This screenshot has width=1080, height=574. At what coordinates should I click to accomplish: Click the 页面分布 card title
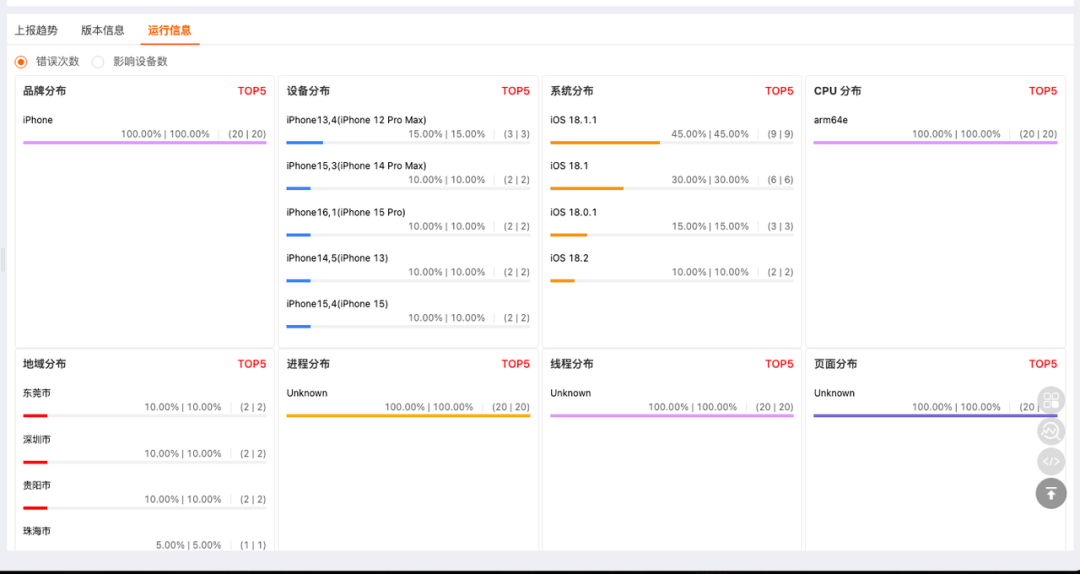tap(835, 364)
